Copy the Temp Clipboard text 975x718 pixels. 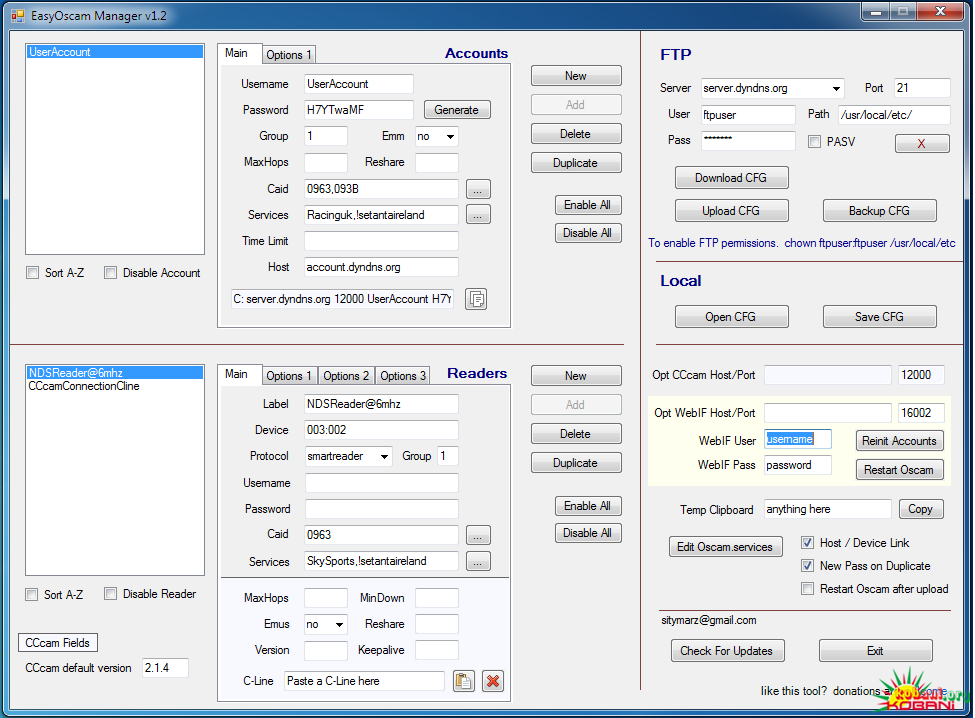(x=921, y=509)
